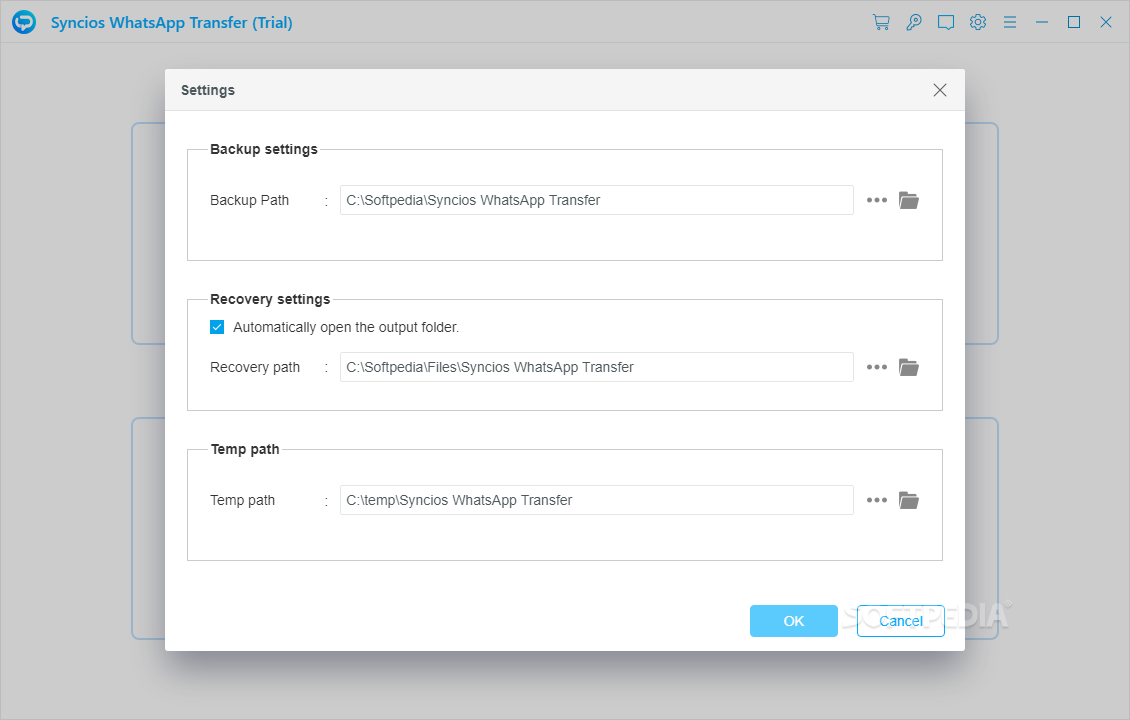The height and width of the screenshot is (720, 1130).
Task: Click the shopping cart purchase icon
Action: 881,22
